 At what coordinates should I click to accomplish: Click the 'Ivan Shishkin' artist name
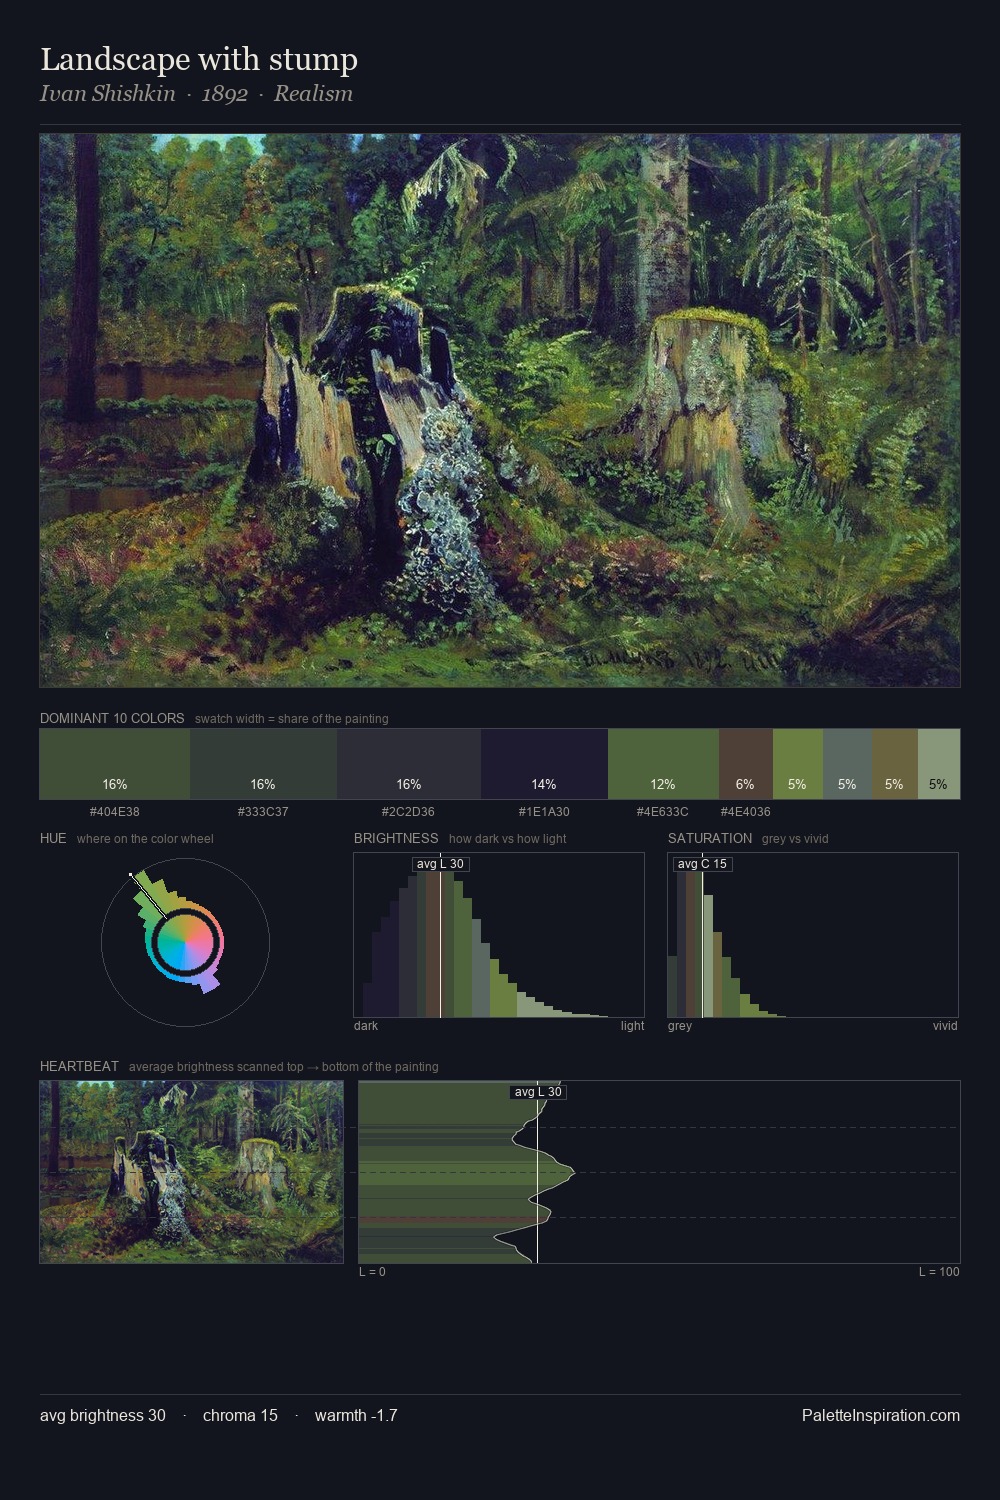pyautogui.click(x=108, y=94)
